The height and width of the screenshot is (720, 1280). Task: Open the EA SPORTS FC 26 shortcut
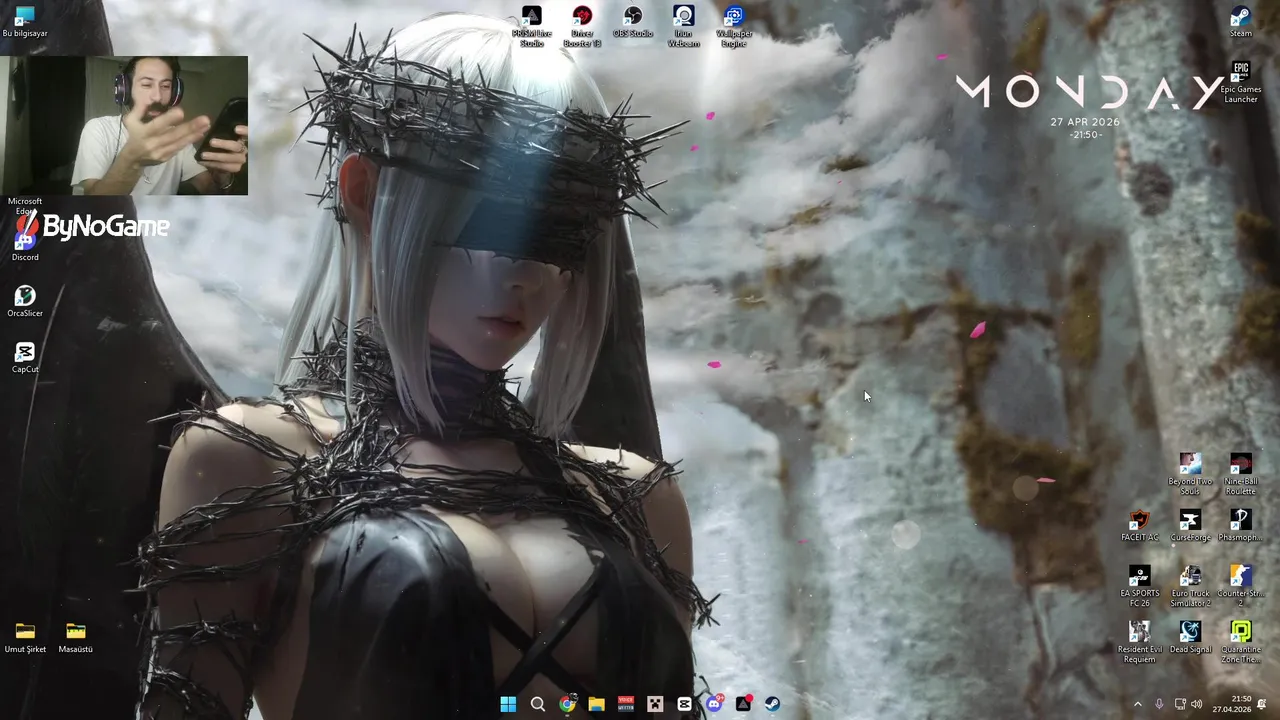click(x=1139, y=586)
